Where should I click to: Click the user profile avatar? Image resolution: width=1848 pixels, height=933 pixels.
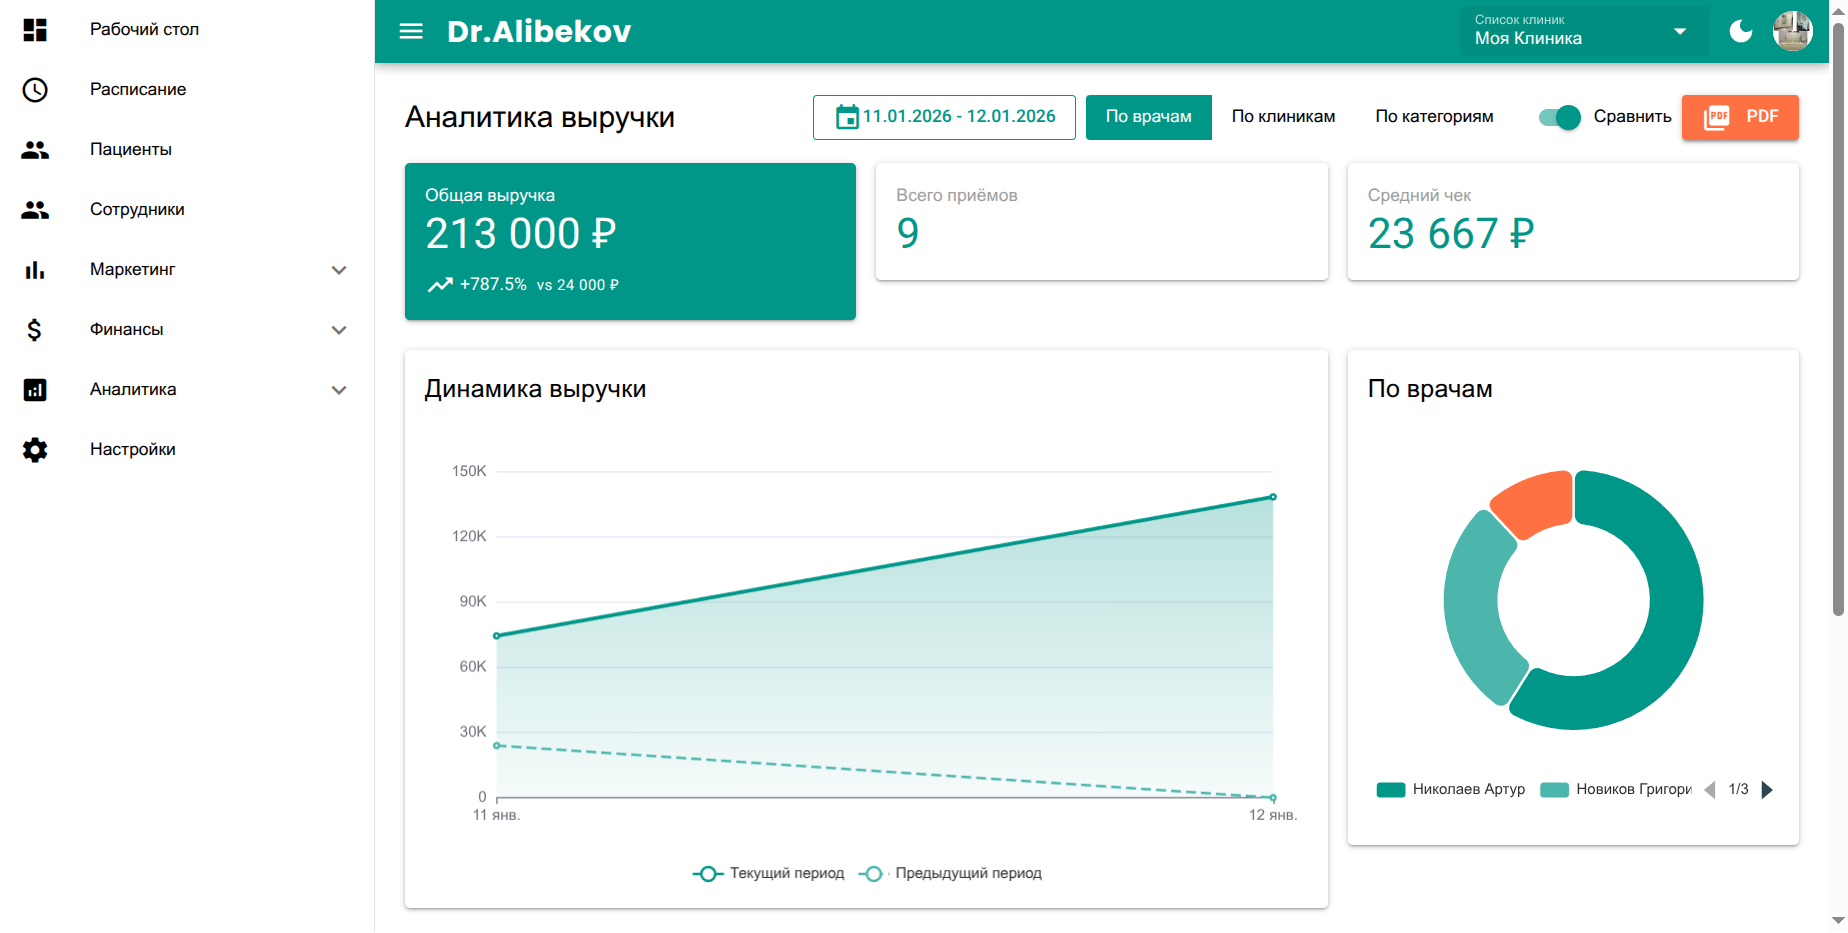click(1792, 31)
